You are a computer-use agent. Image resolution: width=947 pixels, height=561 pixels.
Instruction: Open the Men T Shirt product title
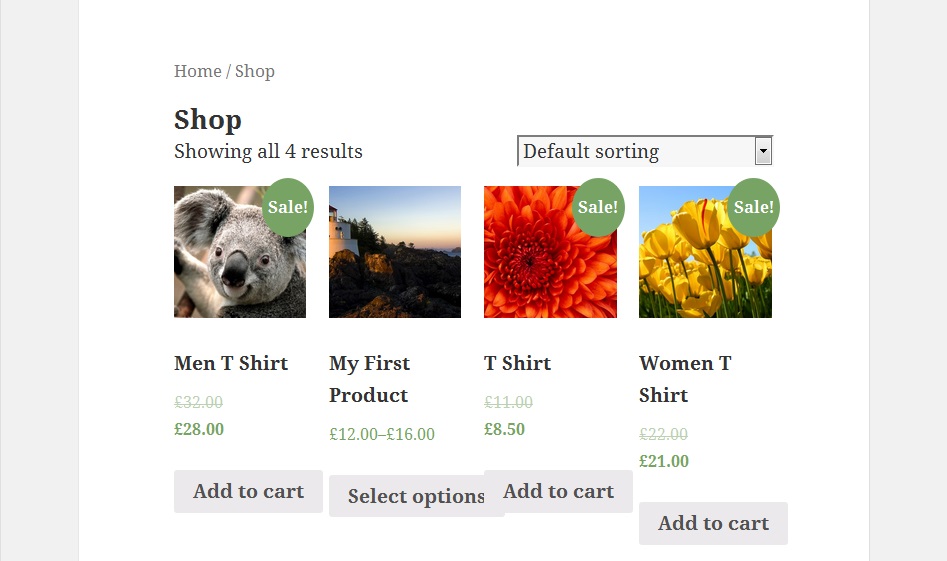pos(231,363)
